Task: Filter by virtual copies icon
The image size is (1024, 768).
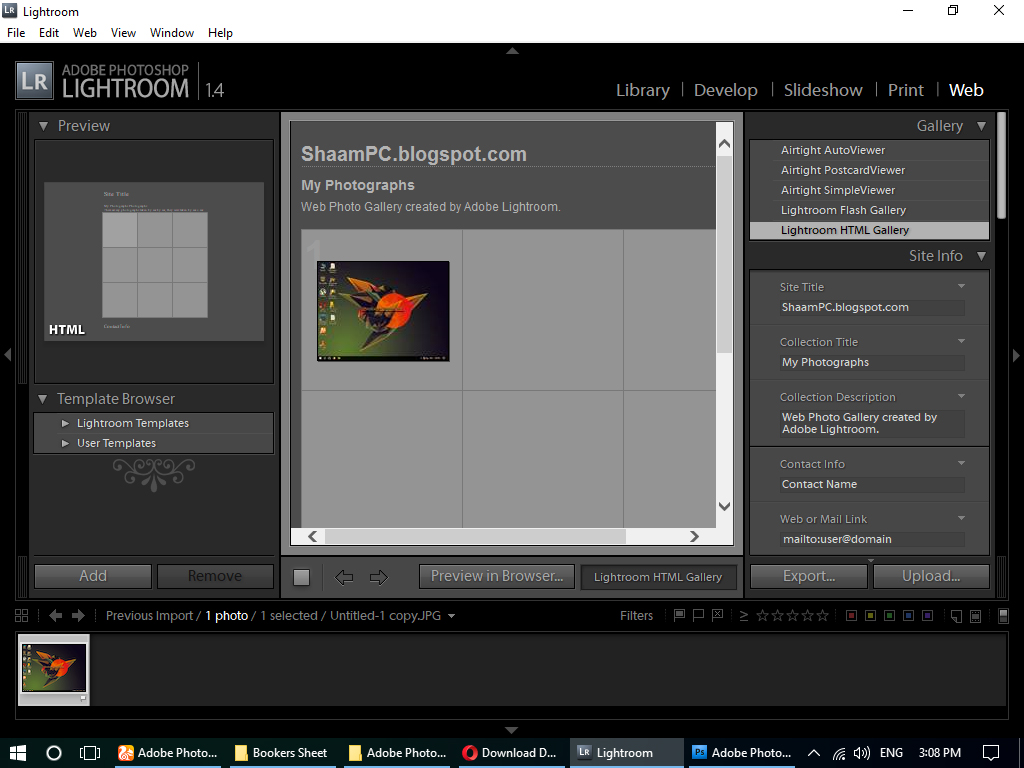Action: click(976, 616)
